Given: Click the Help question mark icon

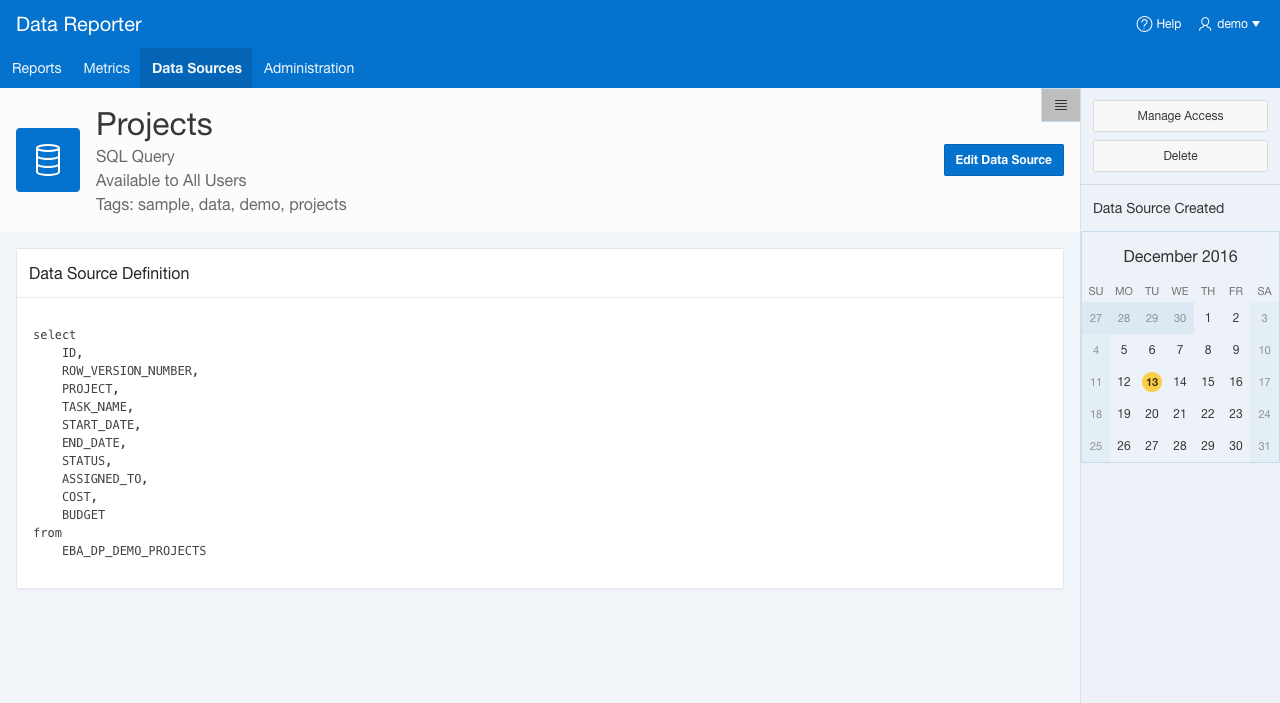Looking at the screenshot, I should point(1144,24).
